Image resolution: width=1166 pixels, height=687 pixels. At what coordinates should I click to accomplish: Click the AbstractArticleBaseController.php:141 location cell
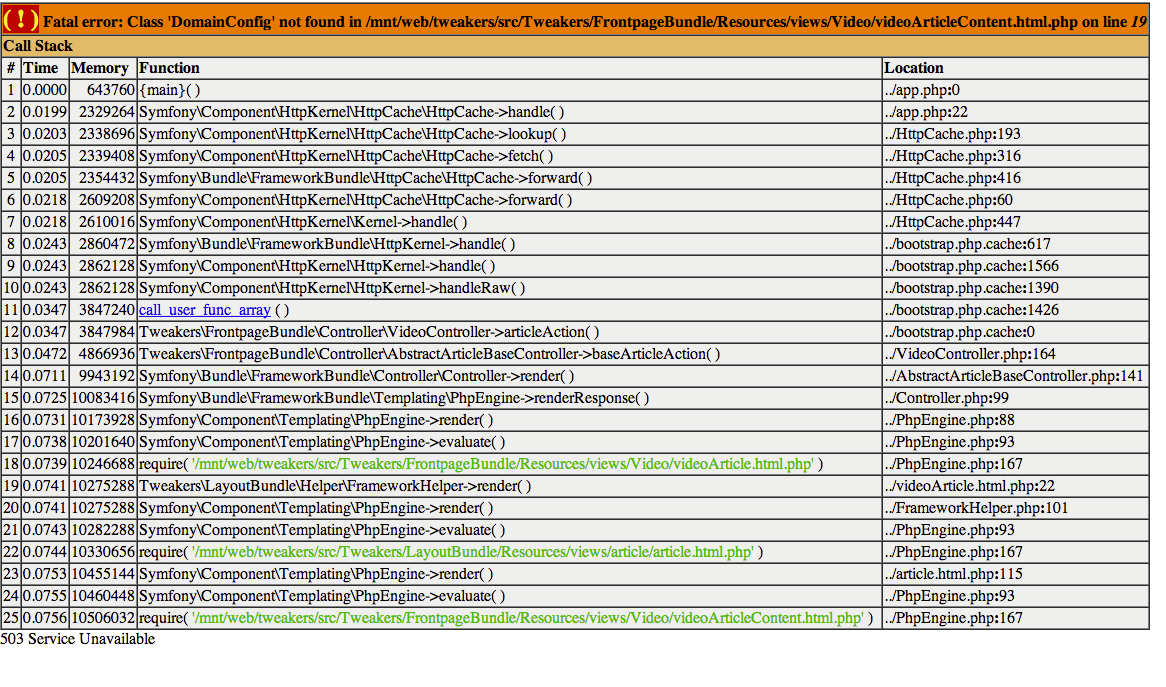1015,376
